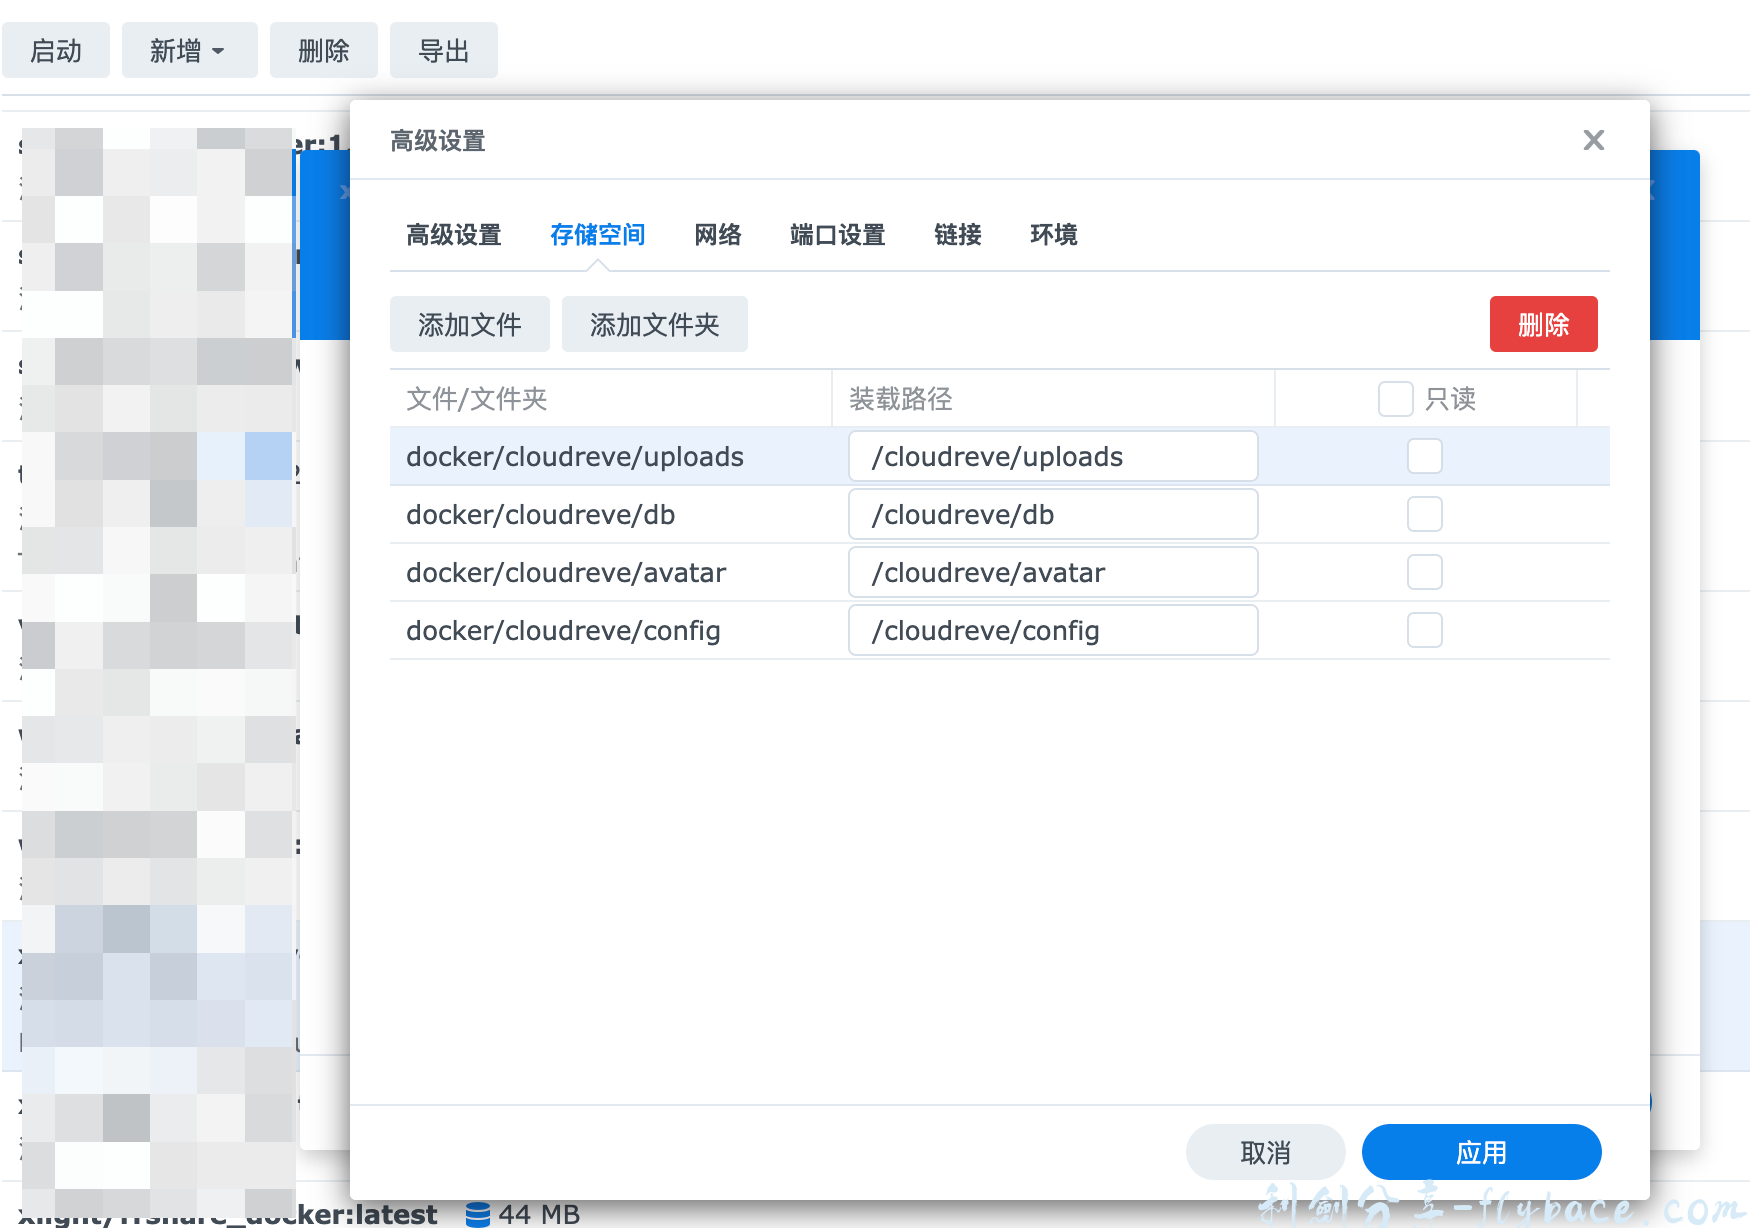Click 添加文件 to add a file mount

[470, 324]
